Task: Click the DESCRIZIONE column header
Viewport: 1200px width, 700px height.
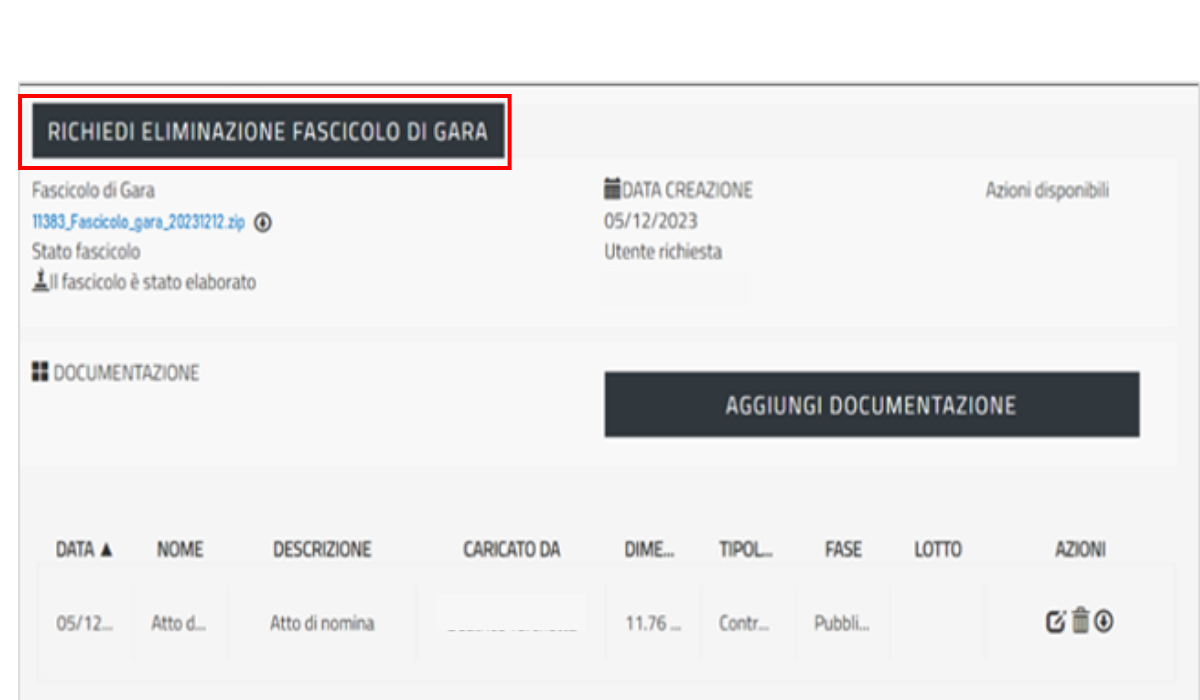Action: (x=322, y=550)
